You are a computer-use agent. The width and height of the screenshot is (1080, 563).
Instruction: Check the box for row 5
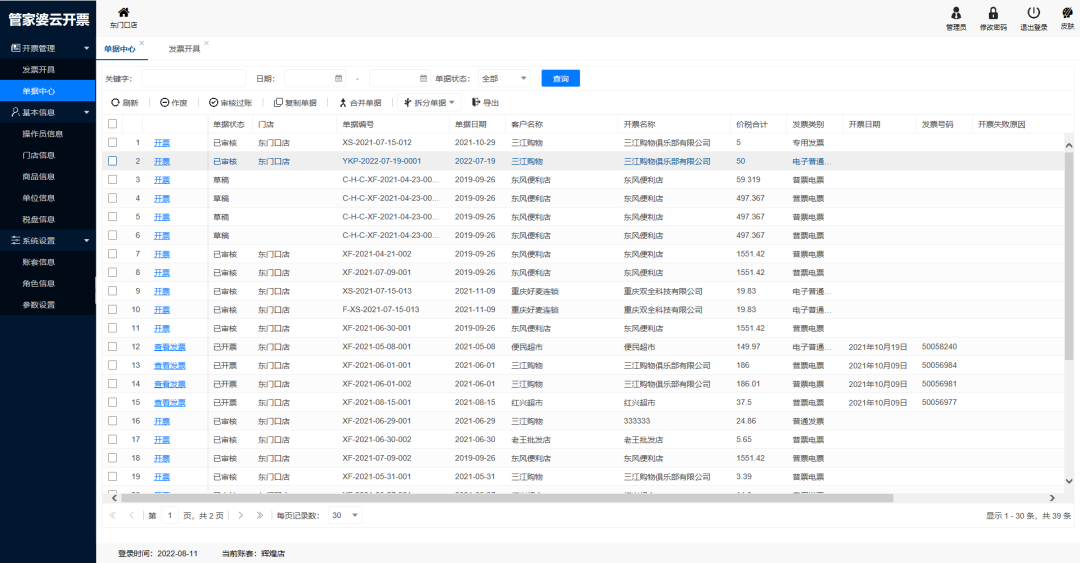[x=112, y=217]
